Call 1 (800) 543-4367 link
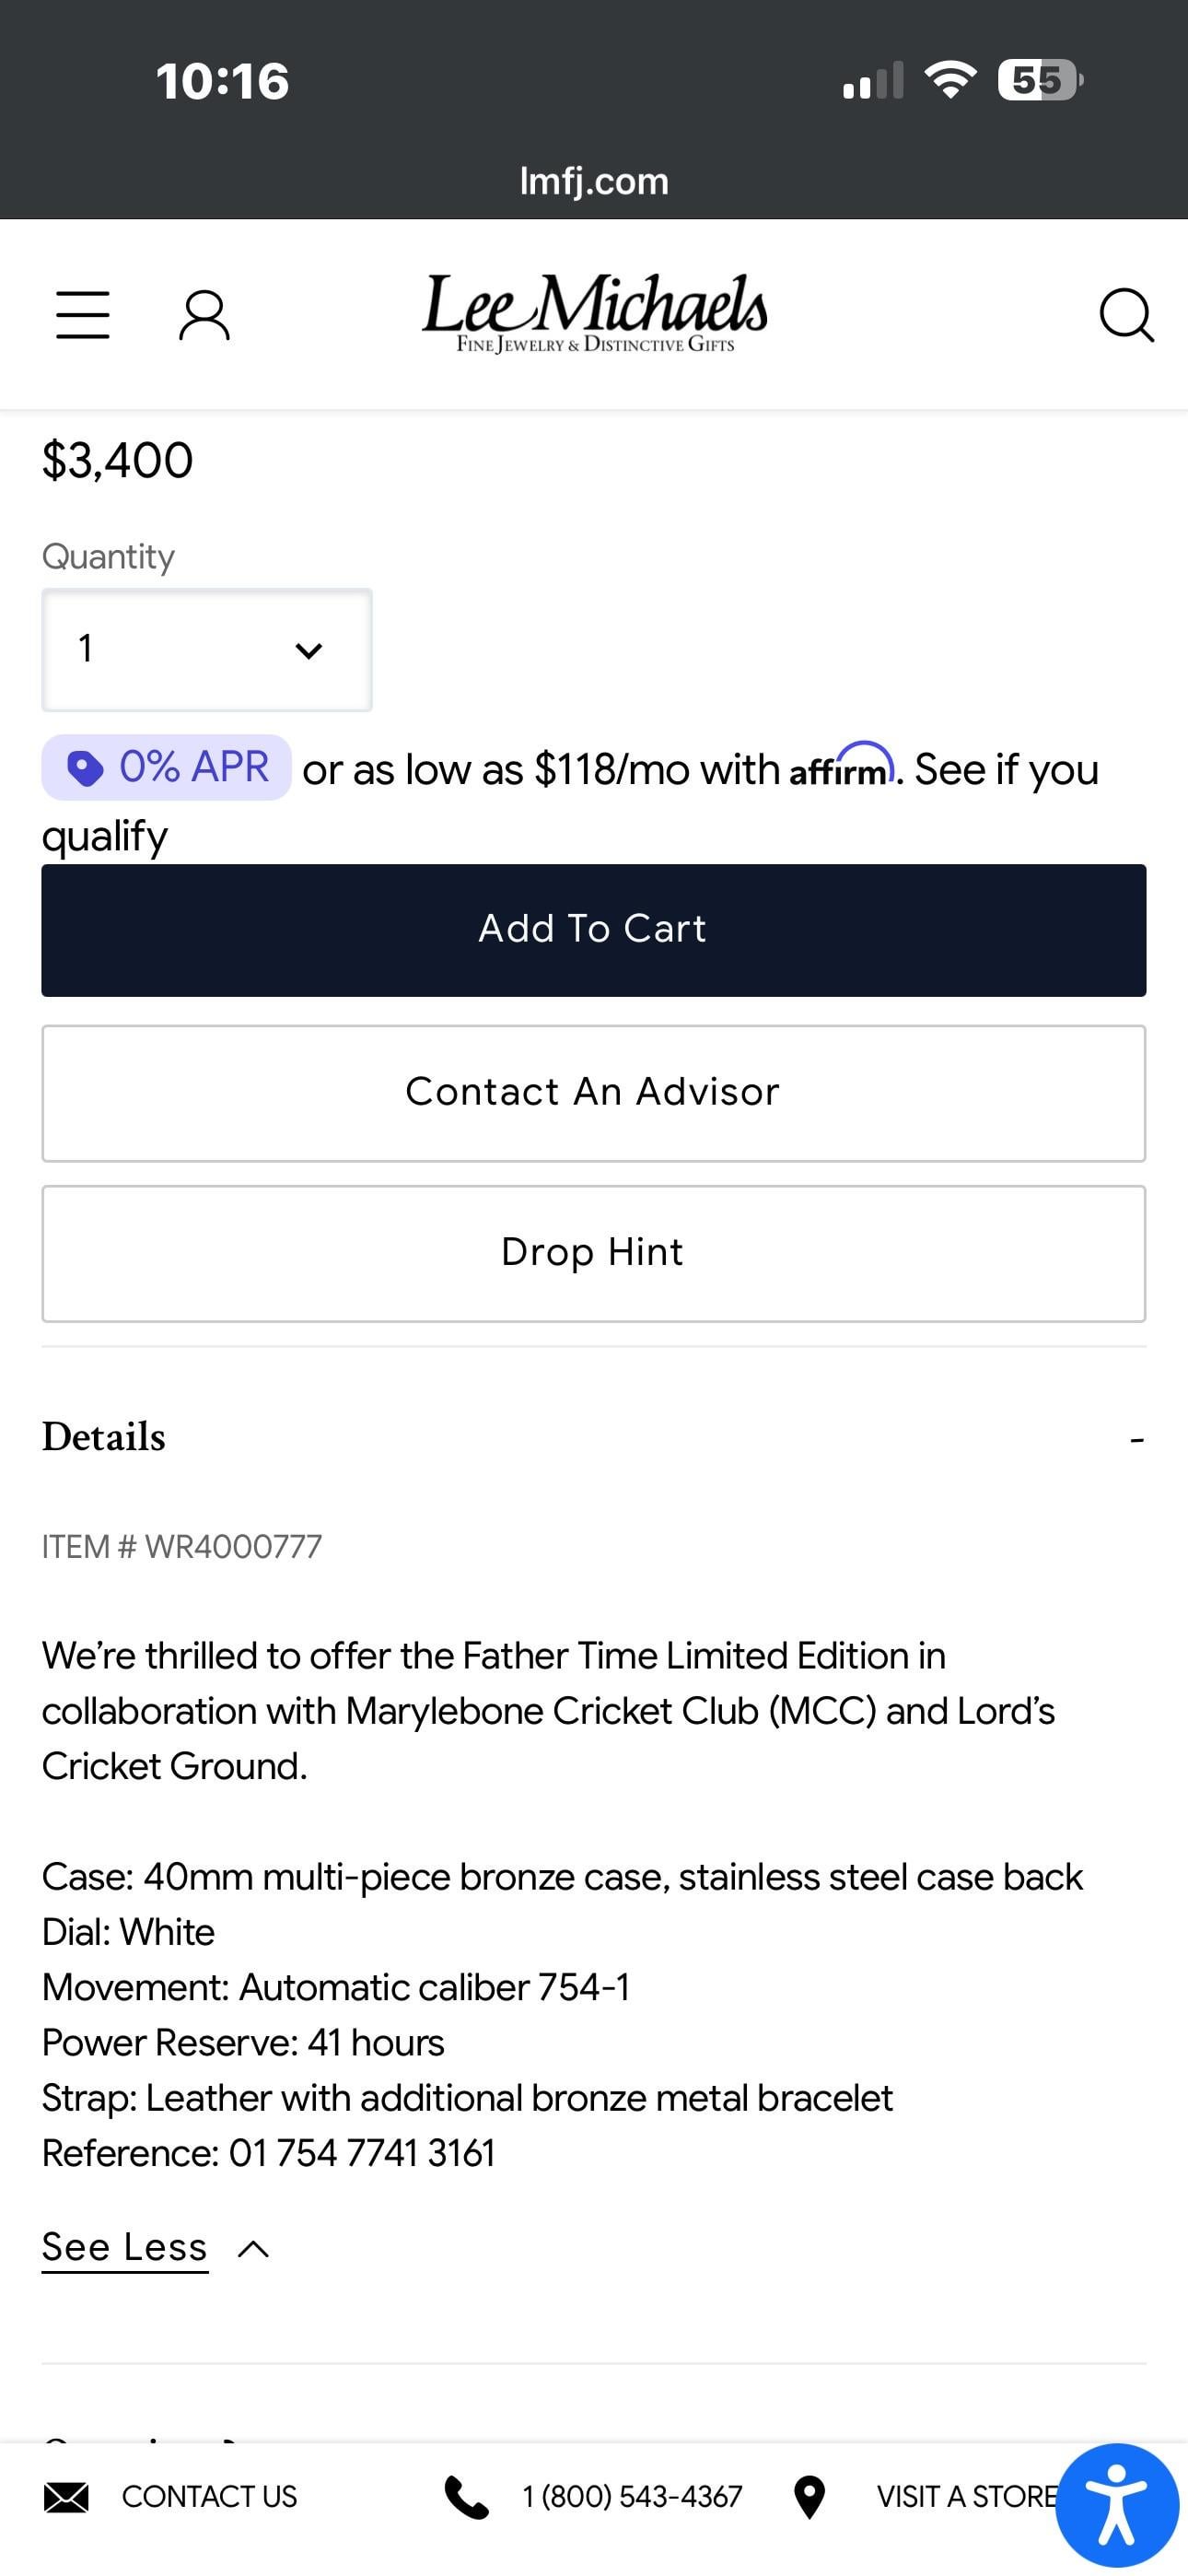The width and height of the screenshot is (1188, 2576). click(x=632, y=2497)
